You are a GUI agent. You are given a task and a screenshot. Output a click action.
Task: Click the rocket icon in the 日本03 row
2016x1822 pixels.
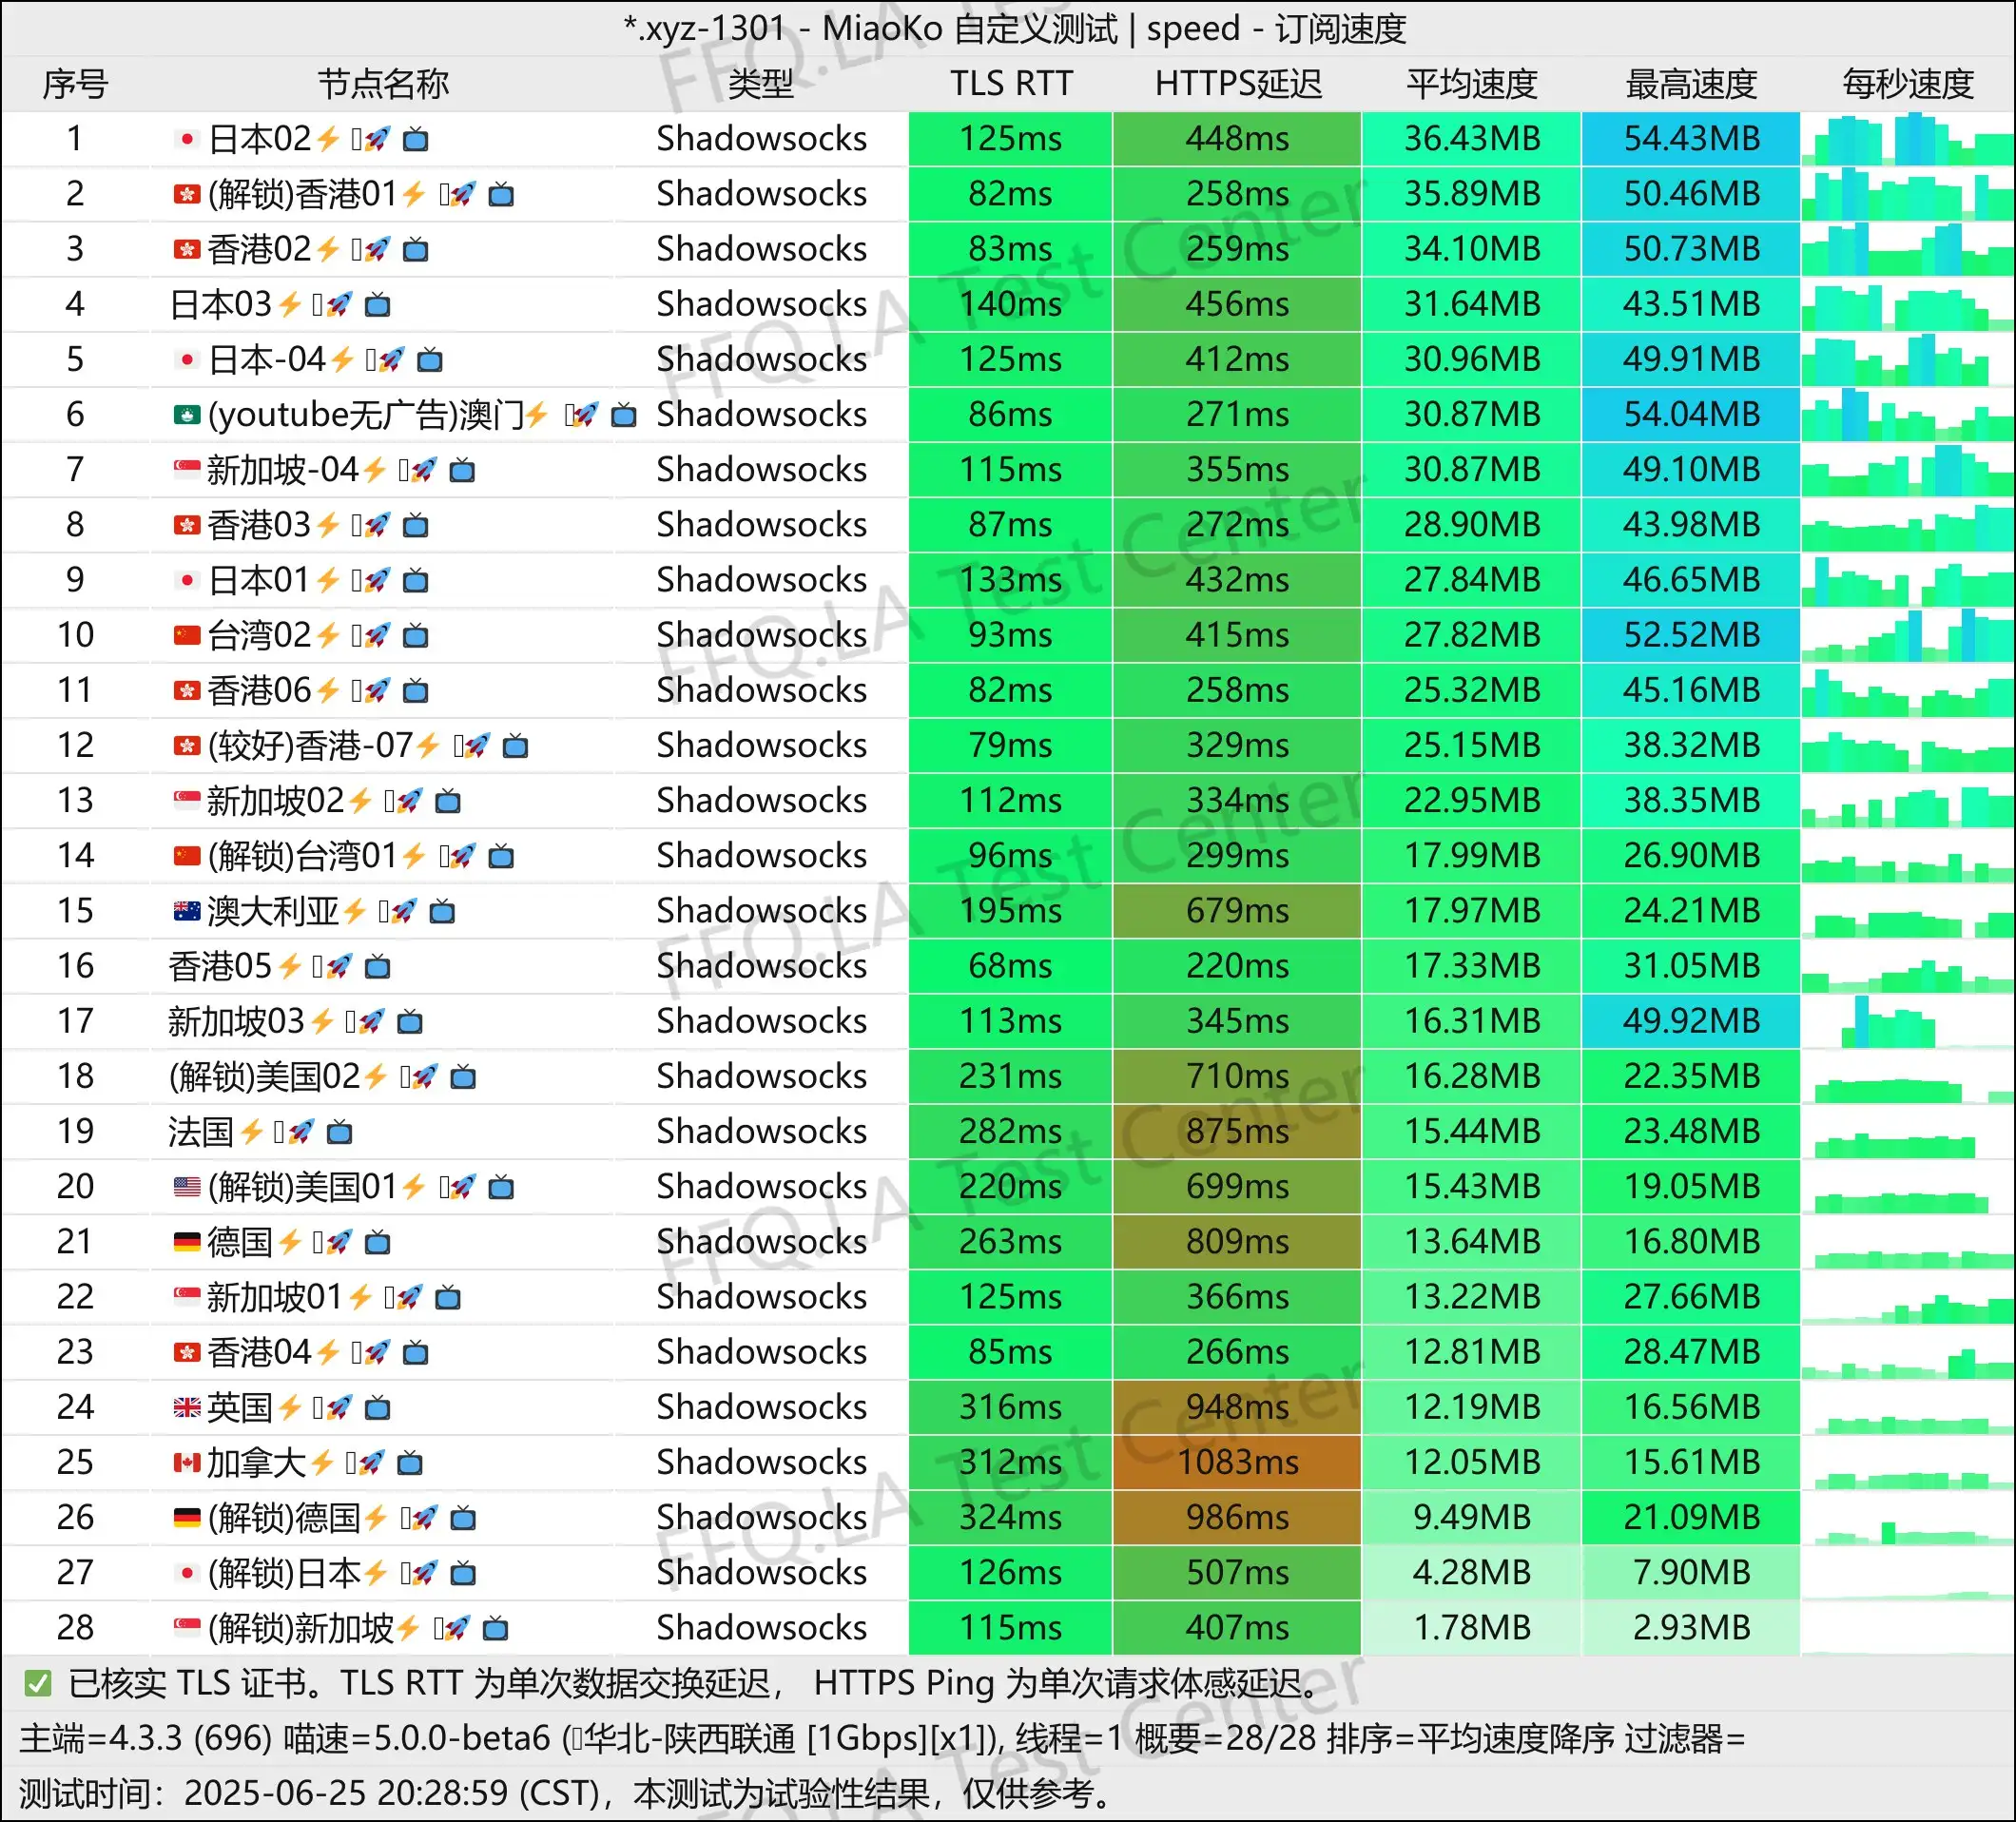tap(340, 304)
